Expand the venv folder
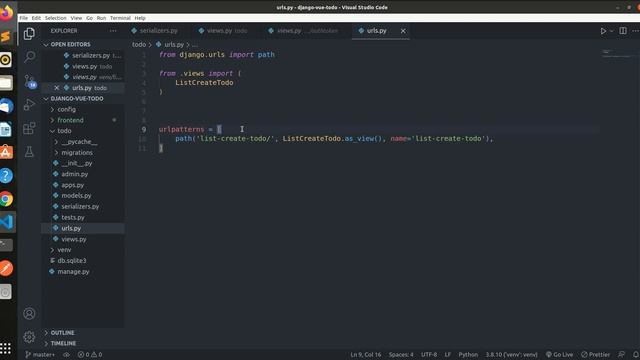The height and width of the screenshot is (360, 640). 64,250
